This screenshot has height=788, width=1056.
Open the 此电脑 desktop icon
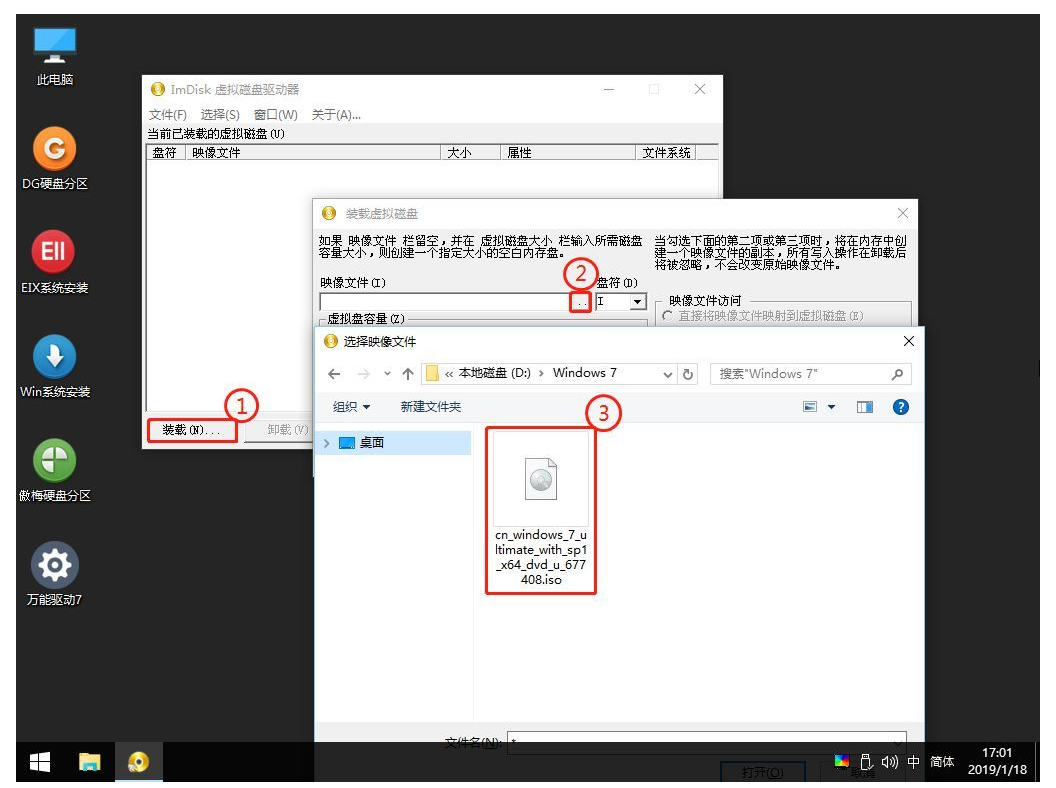pyautogui.click(x=55, y=57)
